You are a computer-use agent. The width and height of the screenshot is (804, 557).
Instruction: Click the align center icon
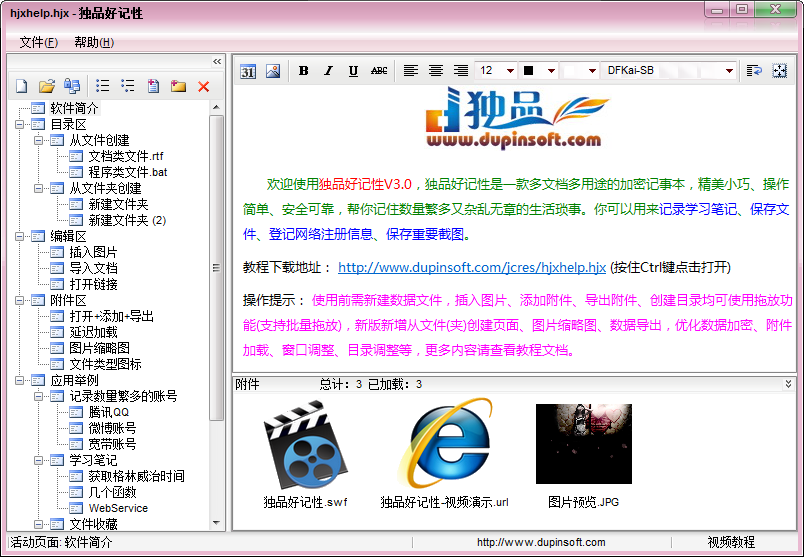(436, 71)
